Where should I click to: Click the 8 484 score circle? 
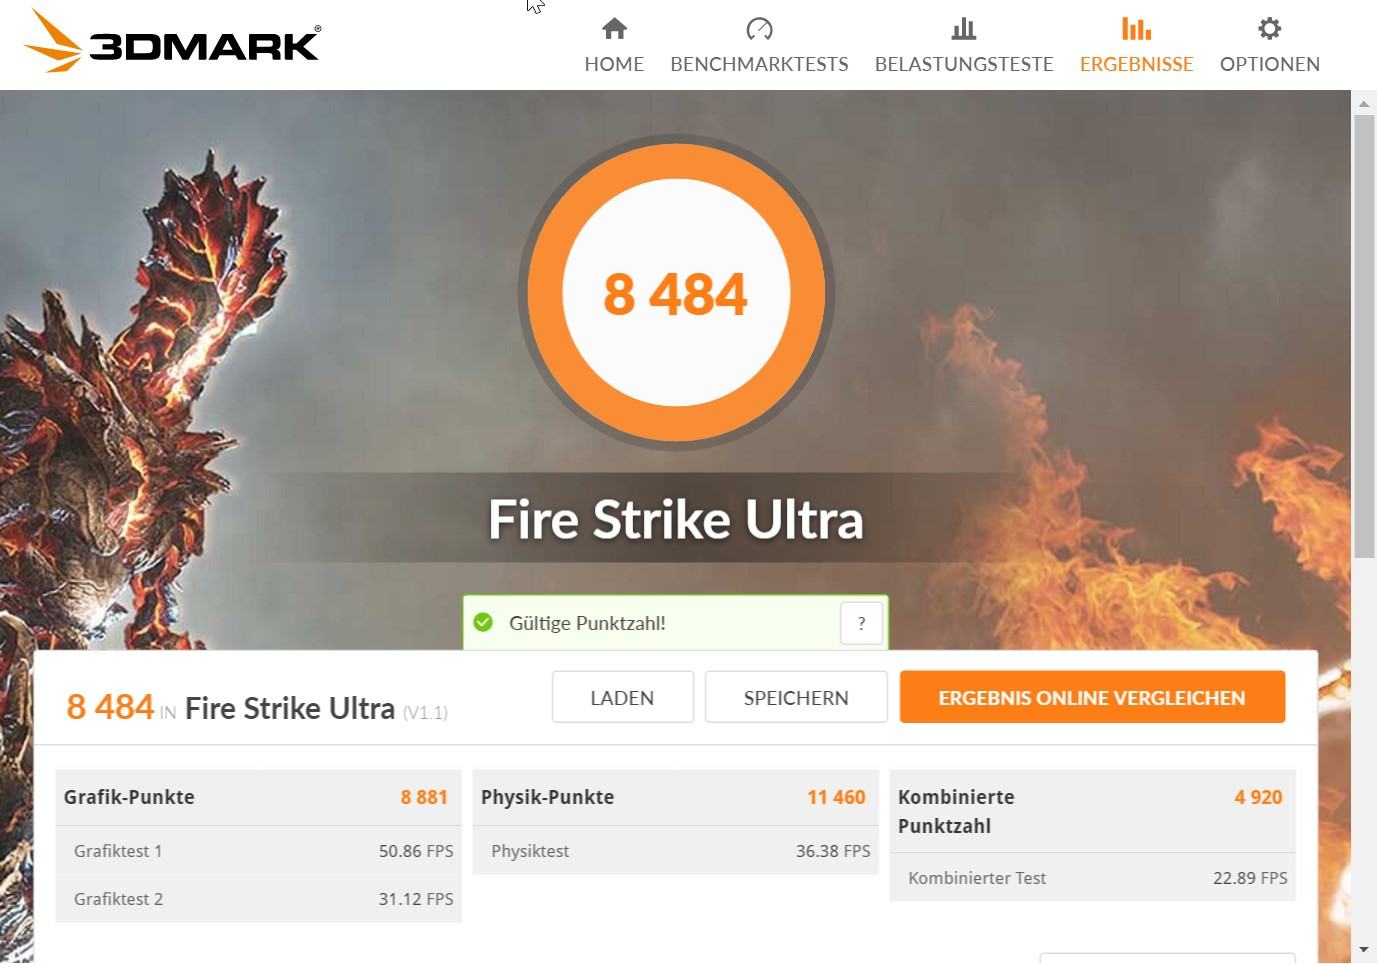[x=676, y=293]
